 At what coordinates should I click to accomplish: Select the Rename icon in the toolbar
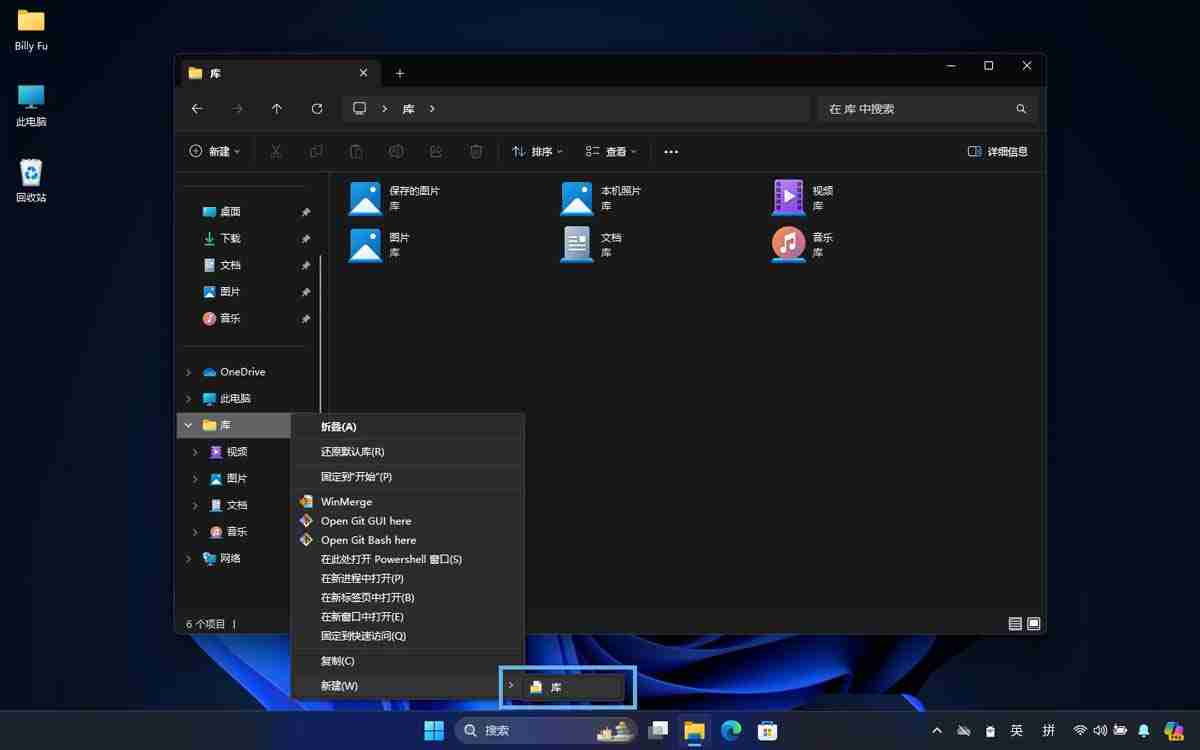coord(396,151)
